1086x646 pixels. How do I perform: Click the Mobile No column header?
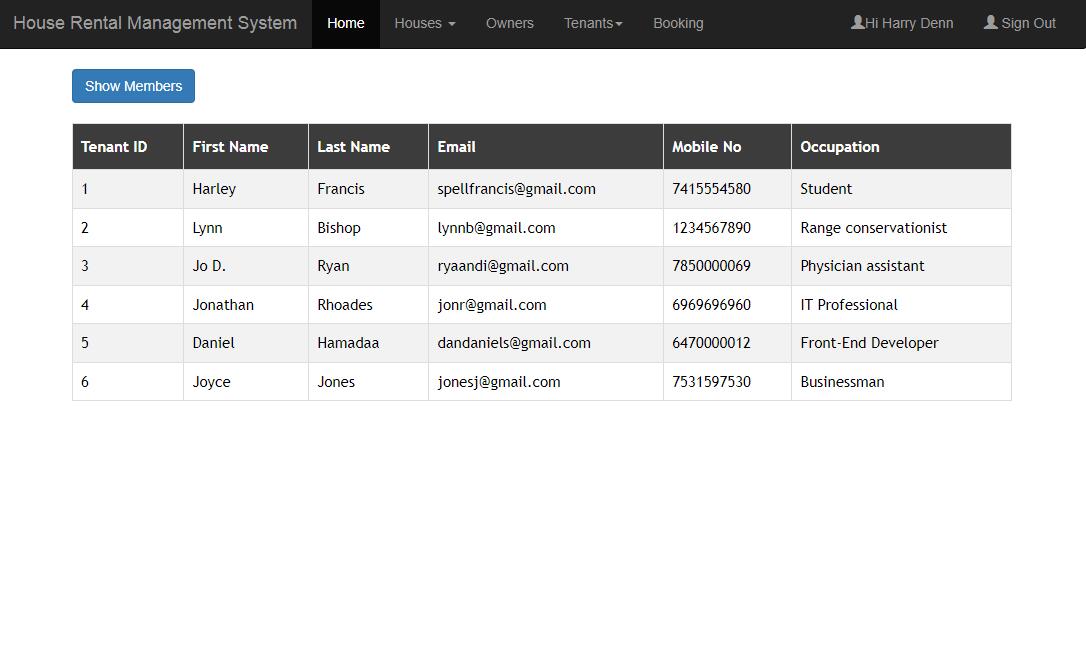click(x=706, y=147)
